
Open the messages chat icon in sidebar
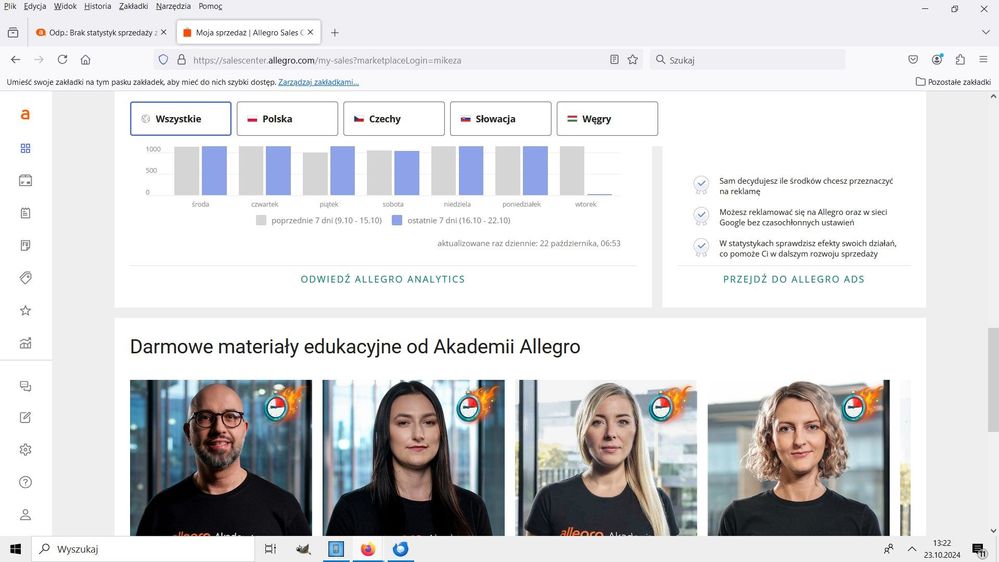(x=25, y=386)
